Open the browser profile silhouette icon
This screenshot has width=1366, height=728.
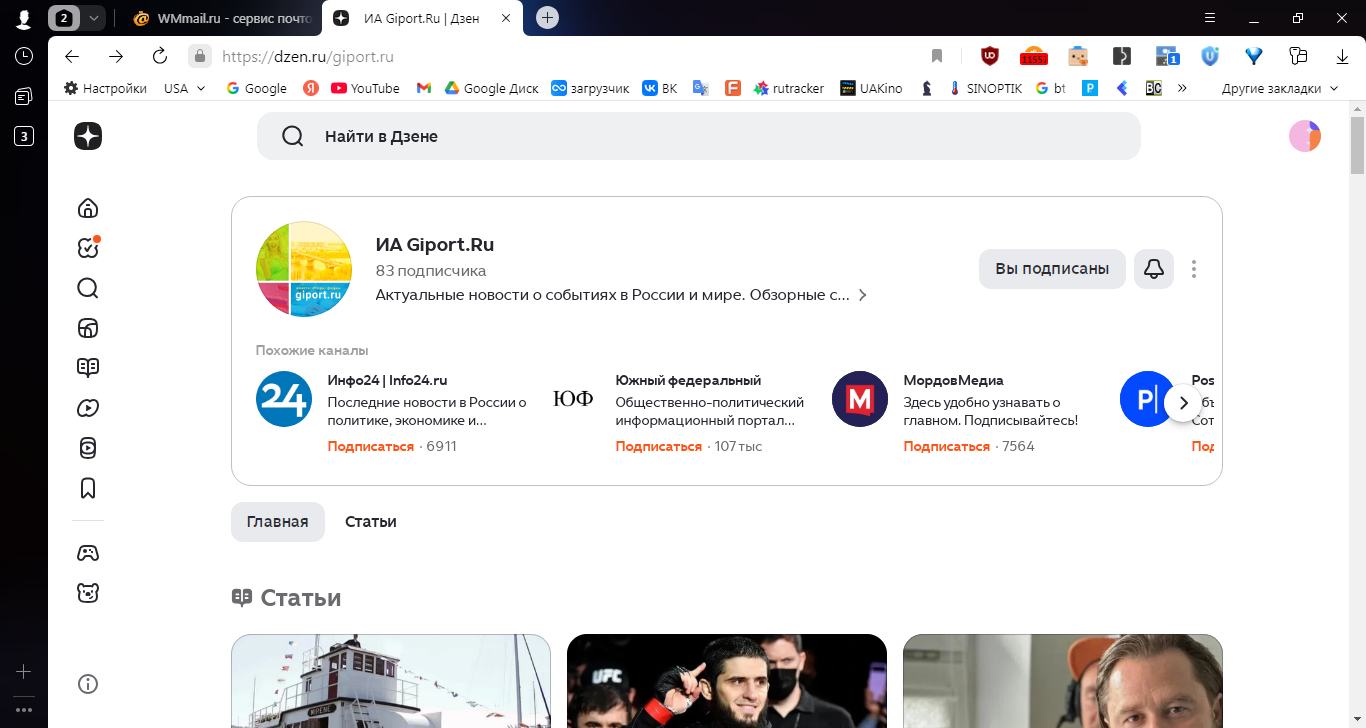[24, 18]
